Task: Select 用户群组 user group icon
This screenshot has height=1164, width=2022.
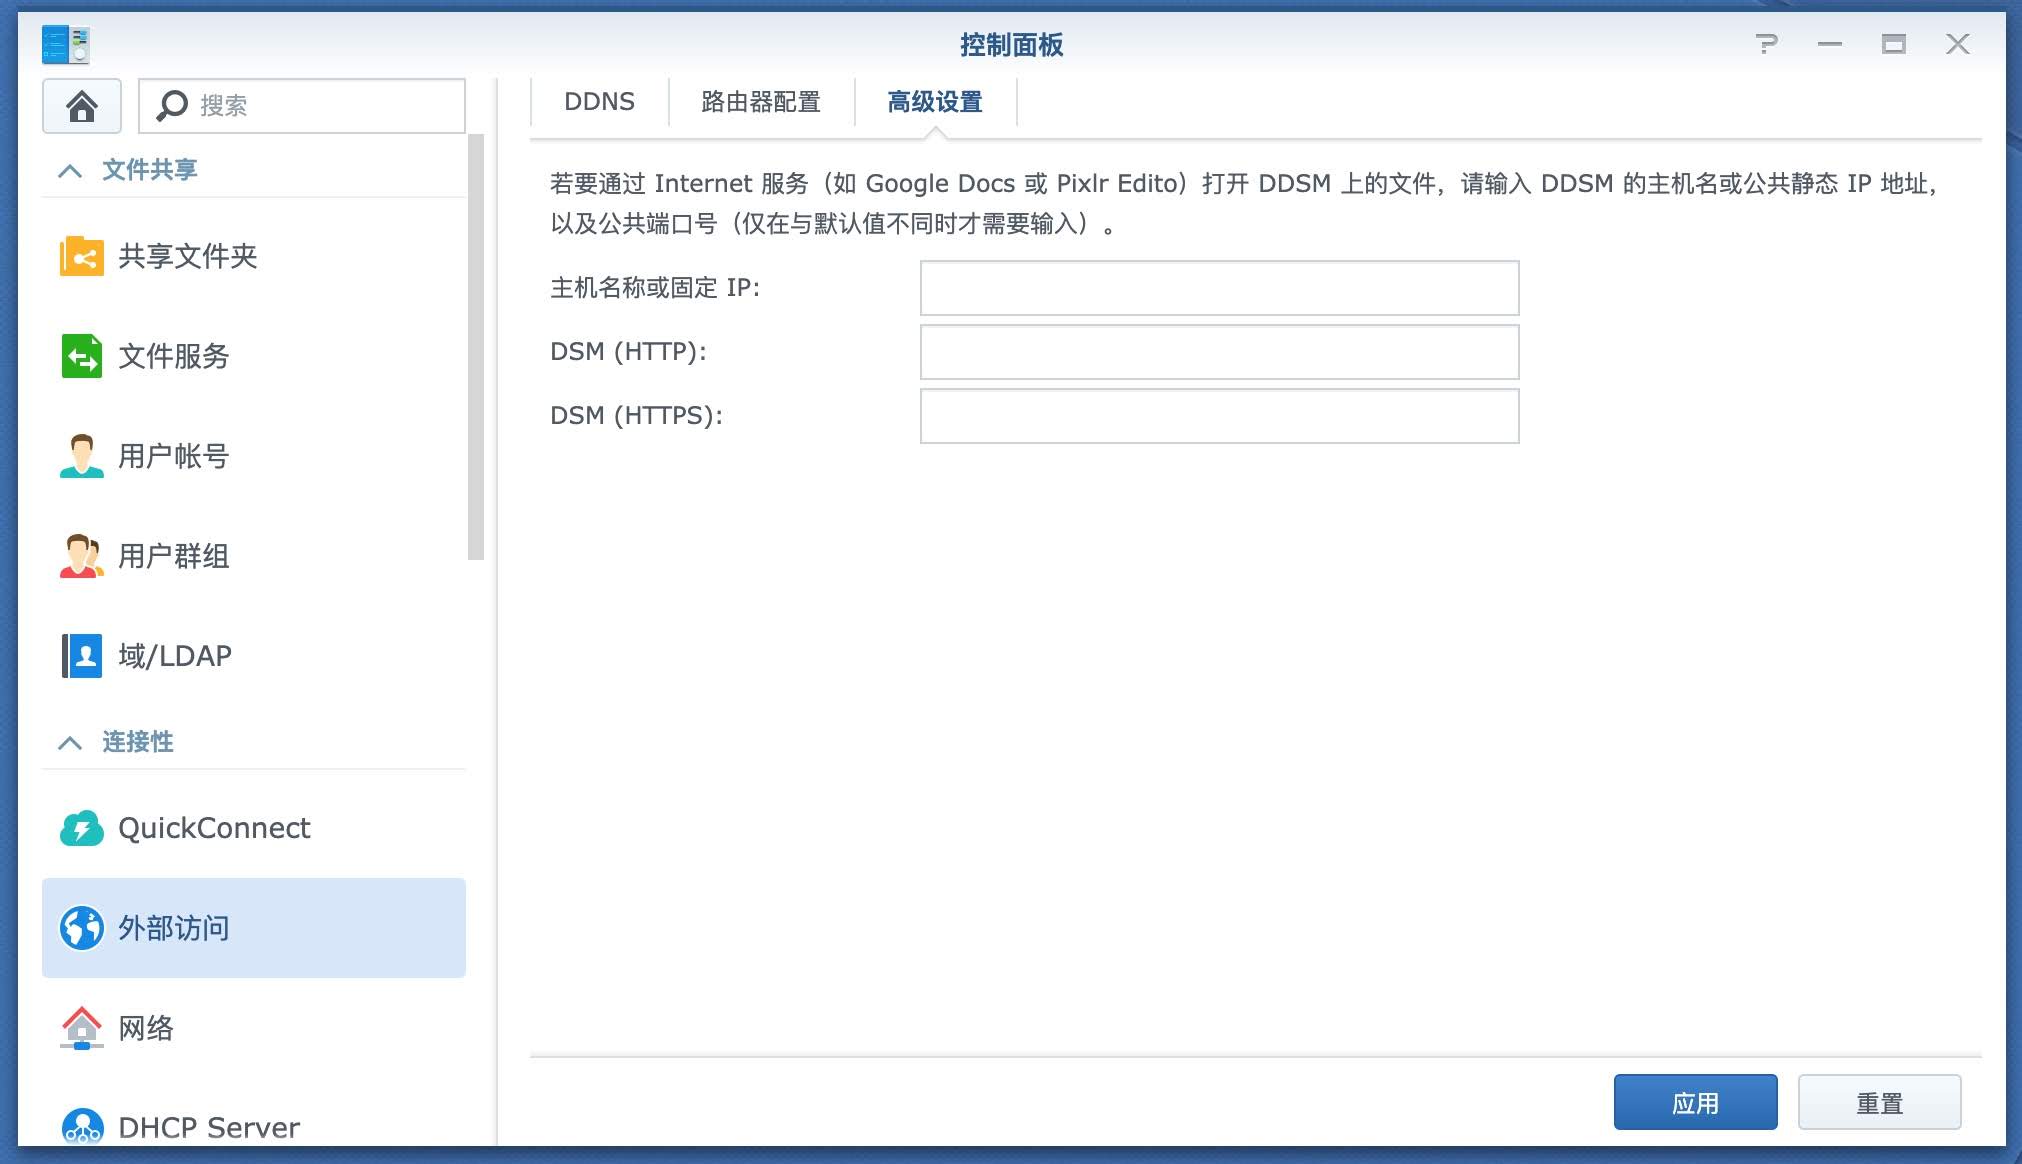Action: (x=81, y=556)
